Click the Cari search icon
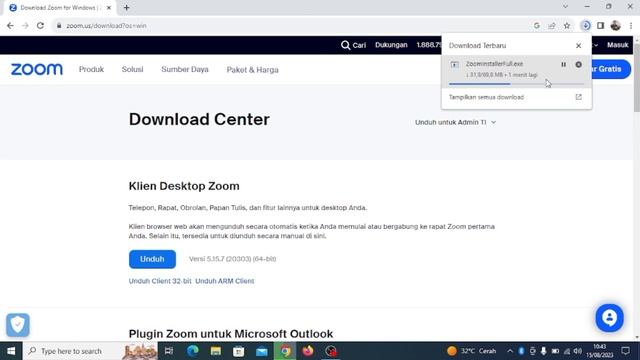 click(345, 45)
